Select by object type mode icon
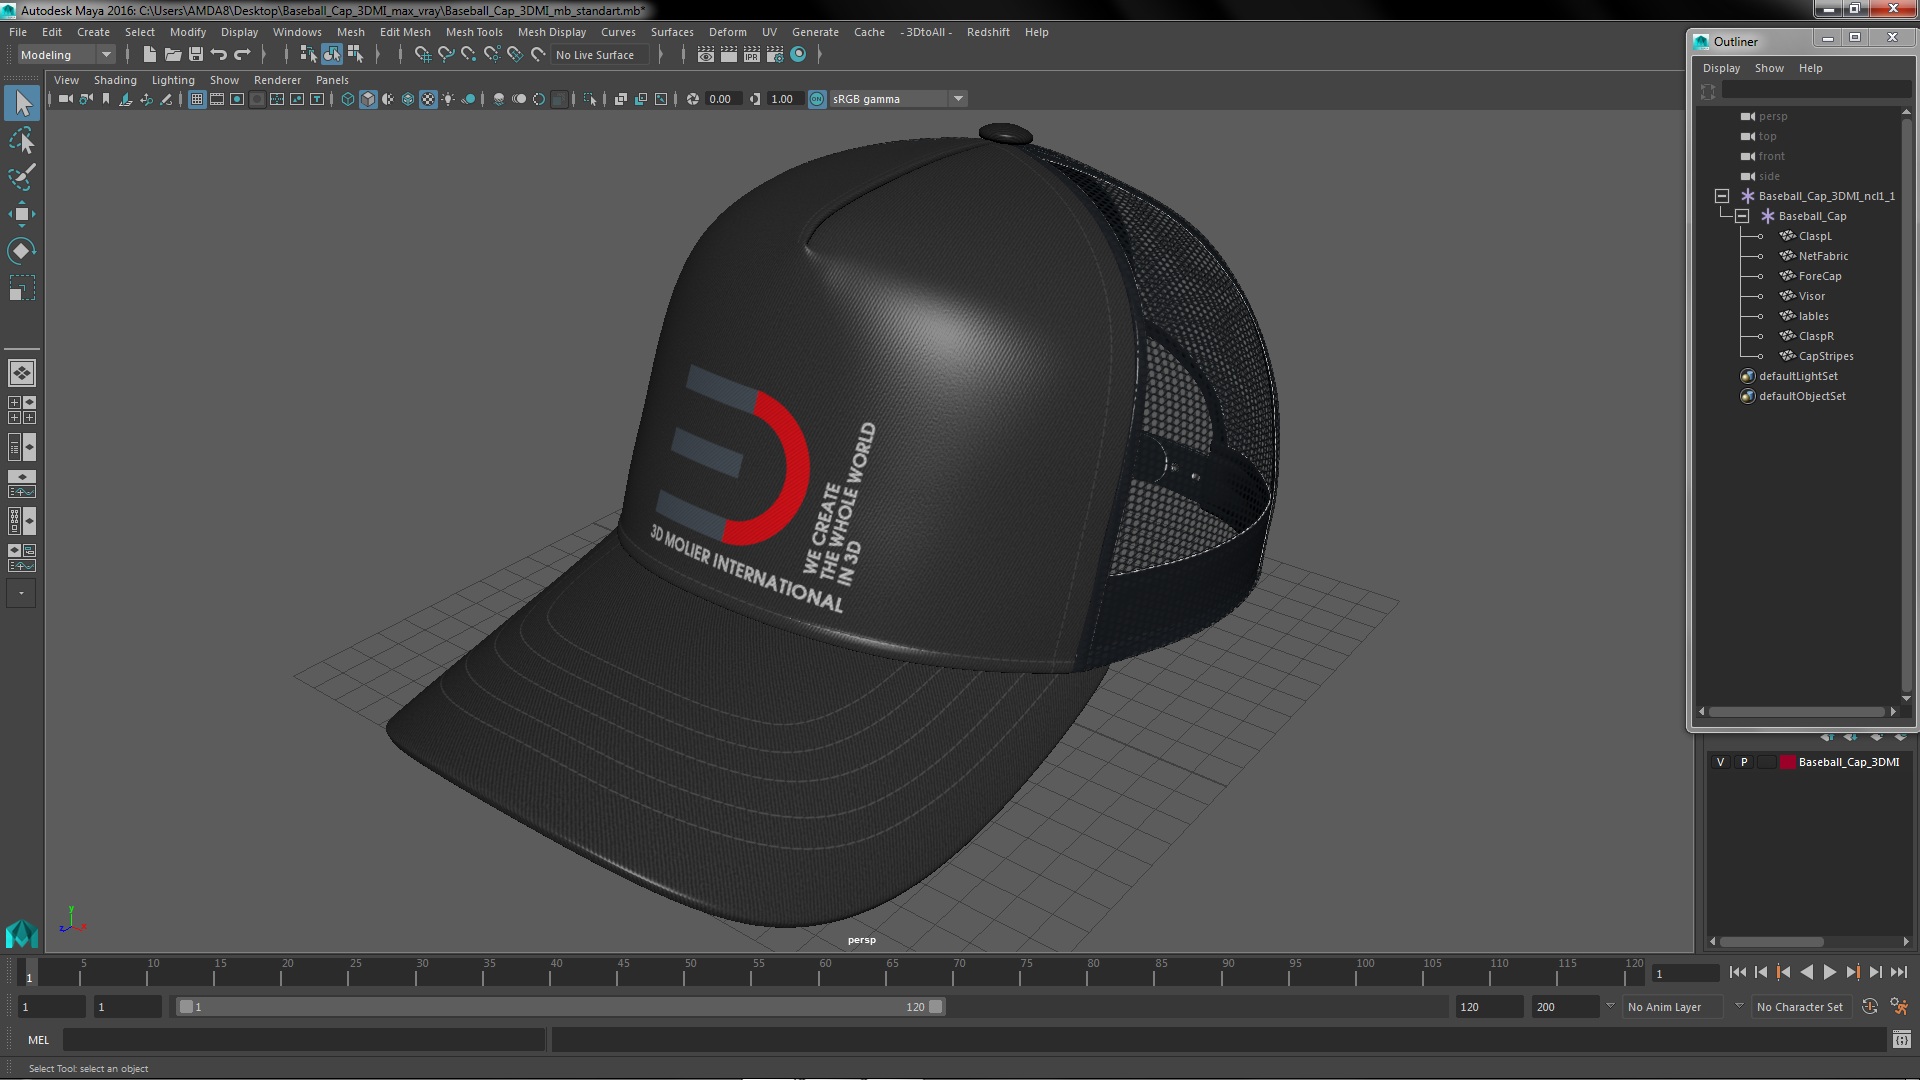Image resolution: width=1920 pixels, height=1080 pixels. click(x=331, y=55)
